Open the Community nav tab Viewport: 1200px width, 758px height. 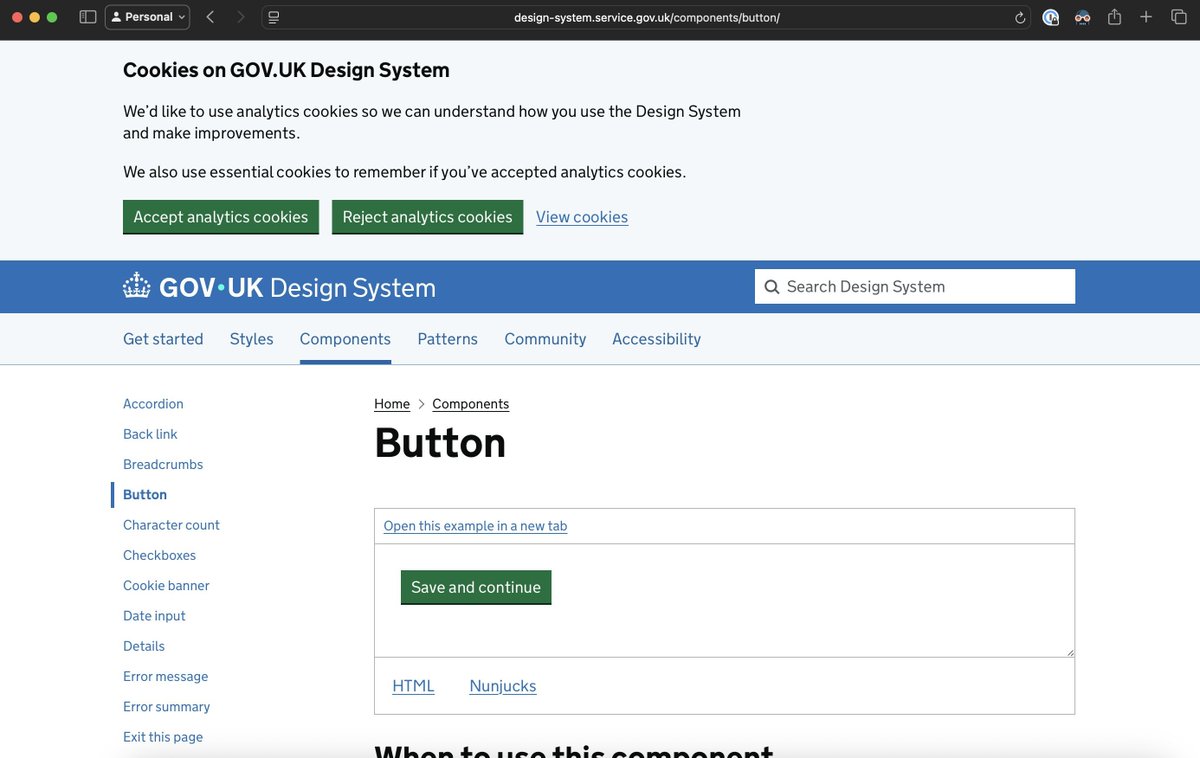(x=545, y=339)
